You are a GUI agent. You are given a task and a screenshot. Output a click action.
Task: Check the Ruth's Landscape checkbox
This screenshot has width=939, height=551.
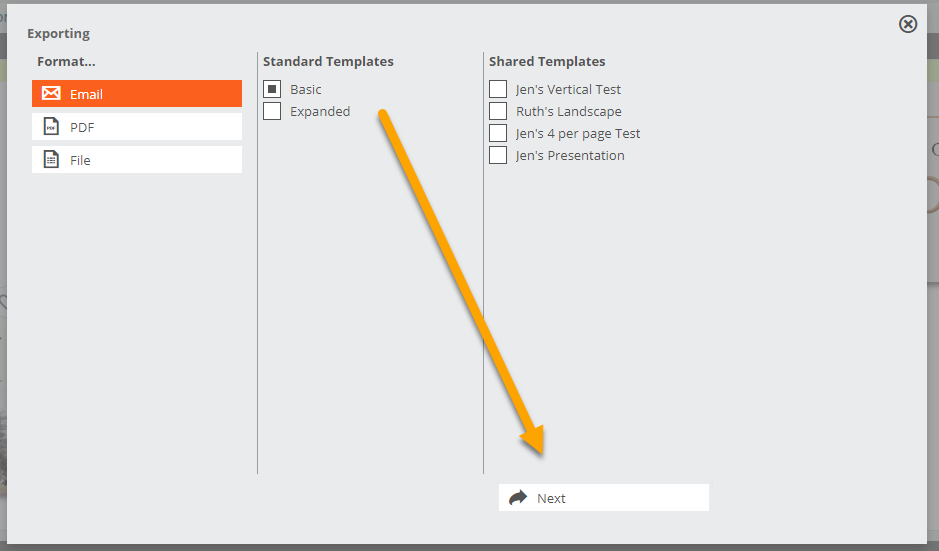click(498, 111)
